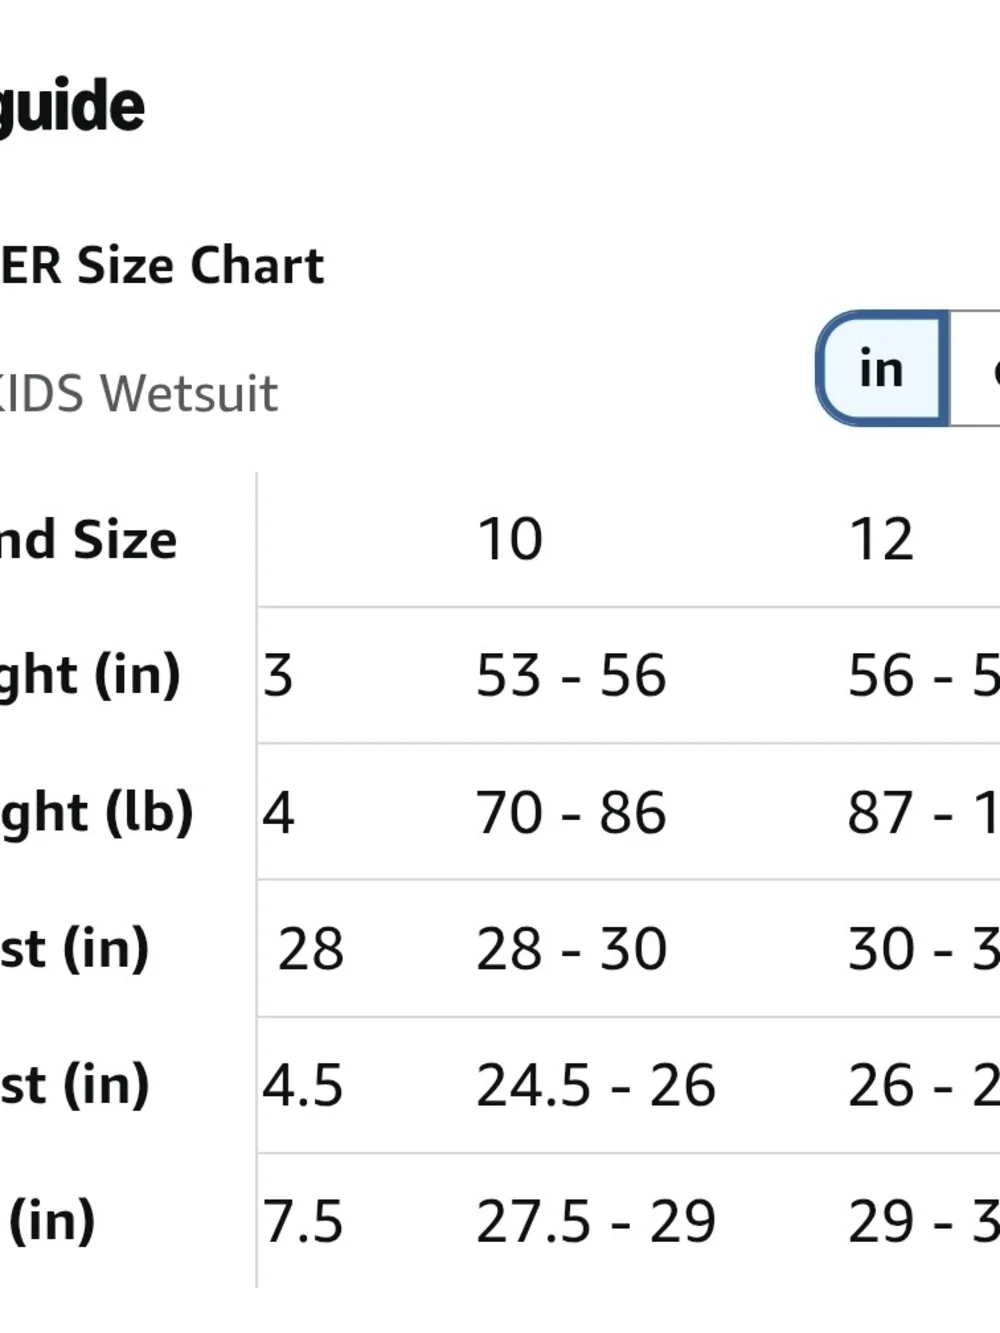Select the size 10 column header
Viewport: 1000px width, 1333px height.
point(510,539)
